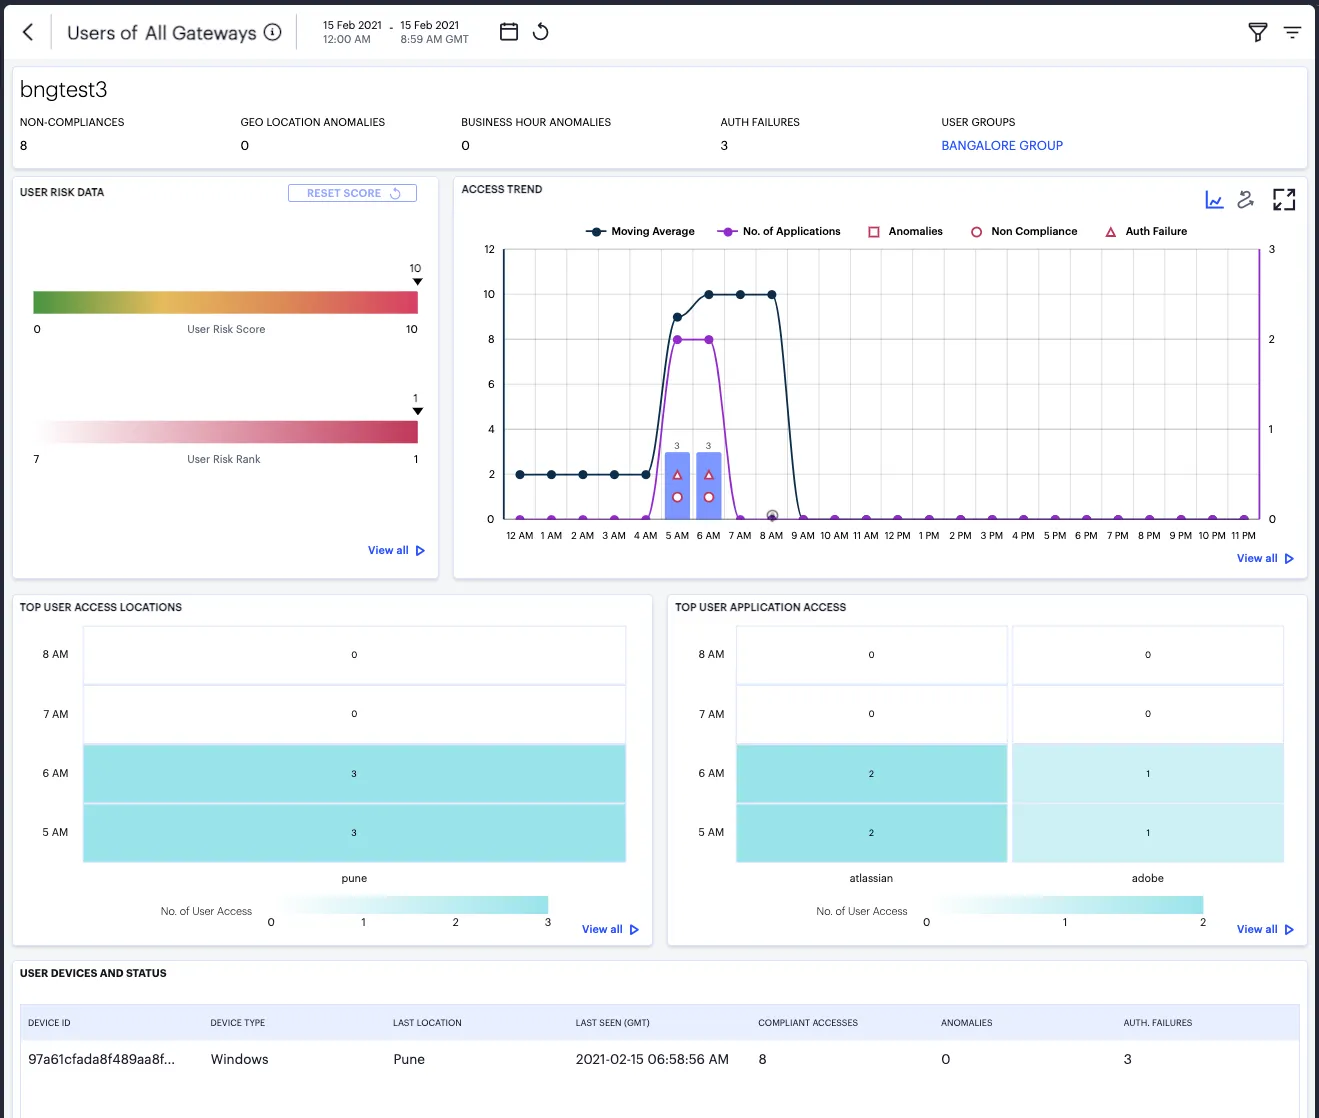Click Reset Score button
This screenshot has width=1319, height=1118.
[352, 193]
